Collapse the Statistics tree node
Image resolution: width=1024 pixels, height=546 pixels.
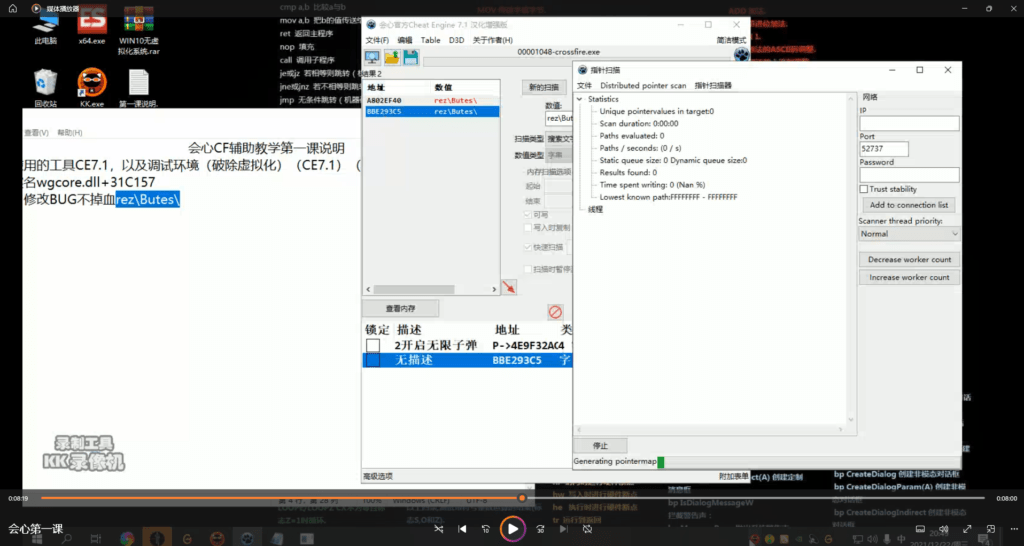[x=581, y=99]
